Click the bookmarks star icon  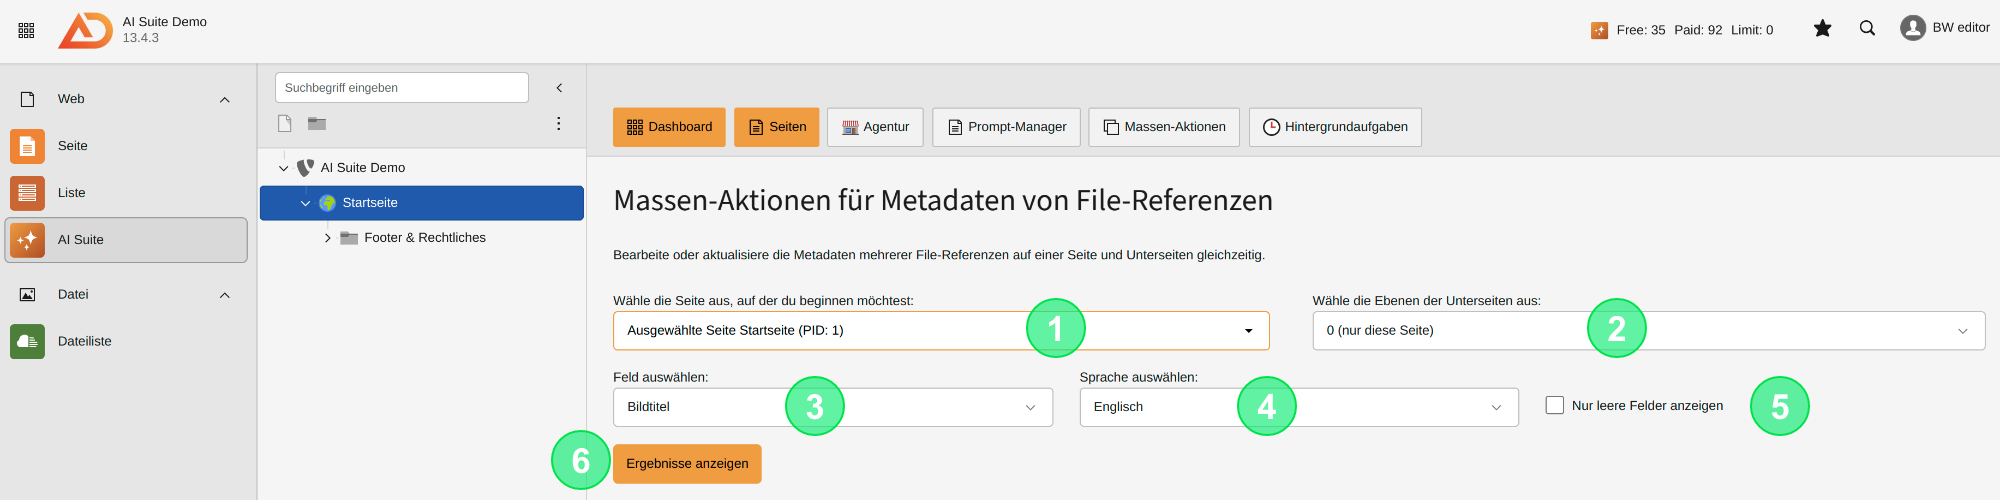pyautogui.click(x=1822, y=29)
